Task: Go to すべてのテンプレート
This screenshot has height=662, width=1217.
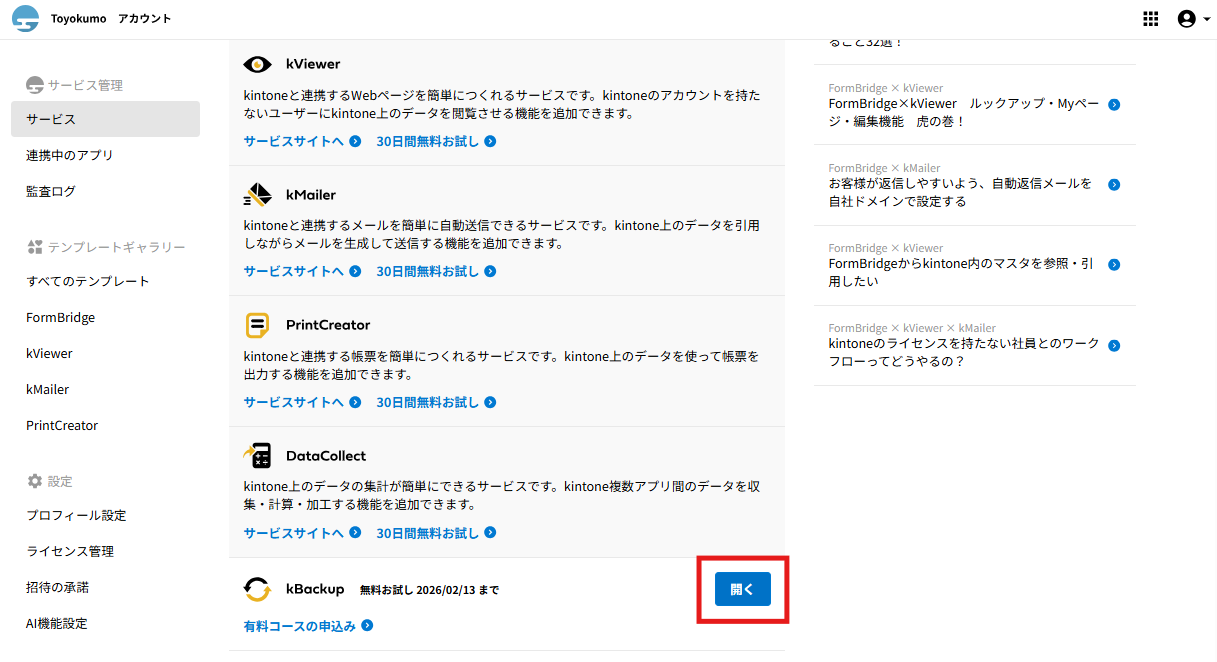Action: tap(88, 281)
